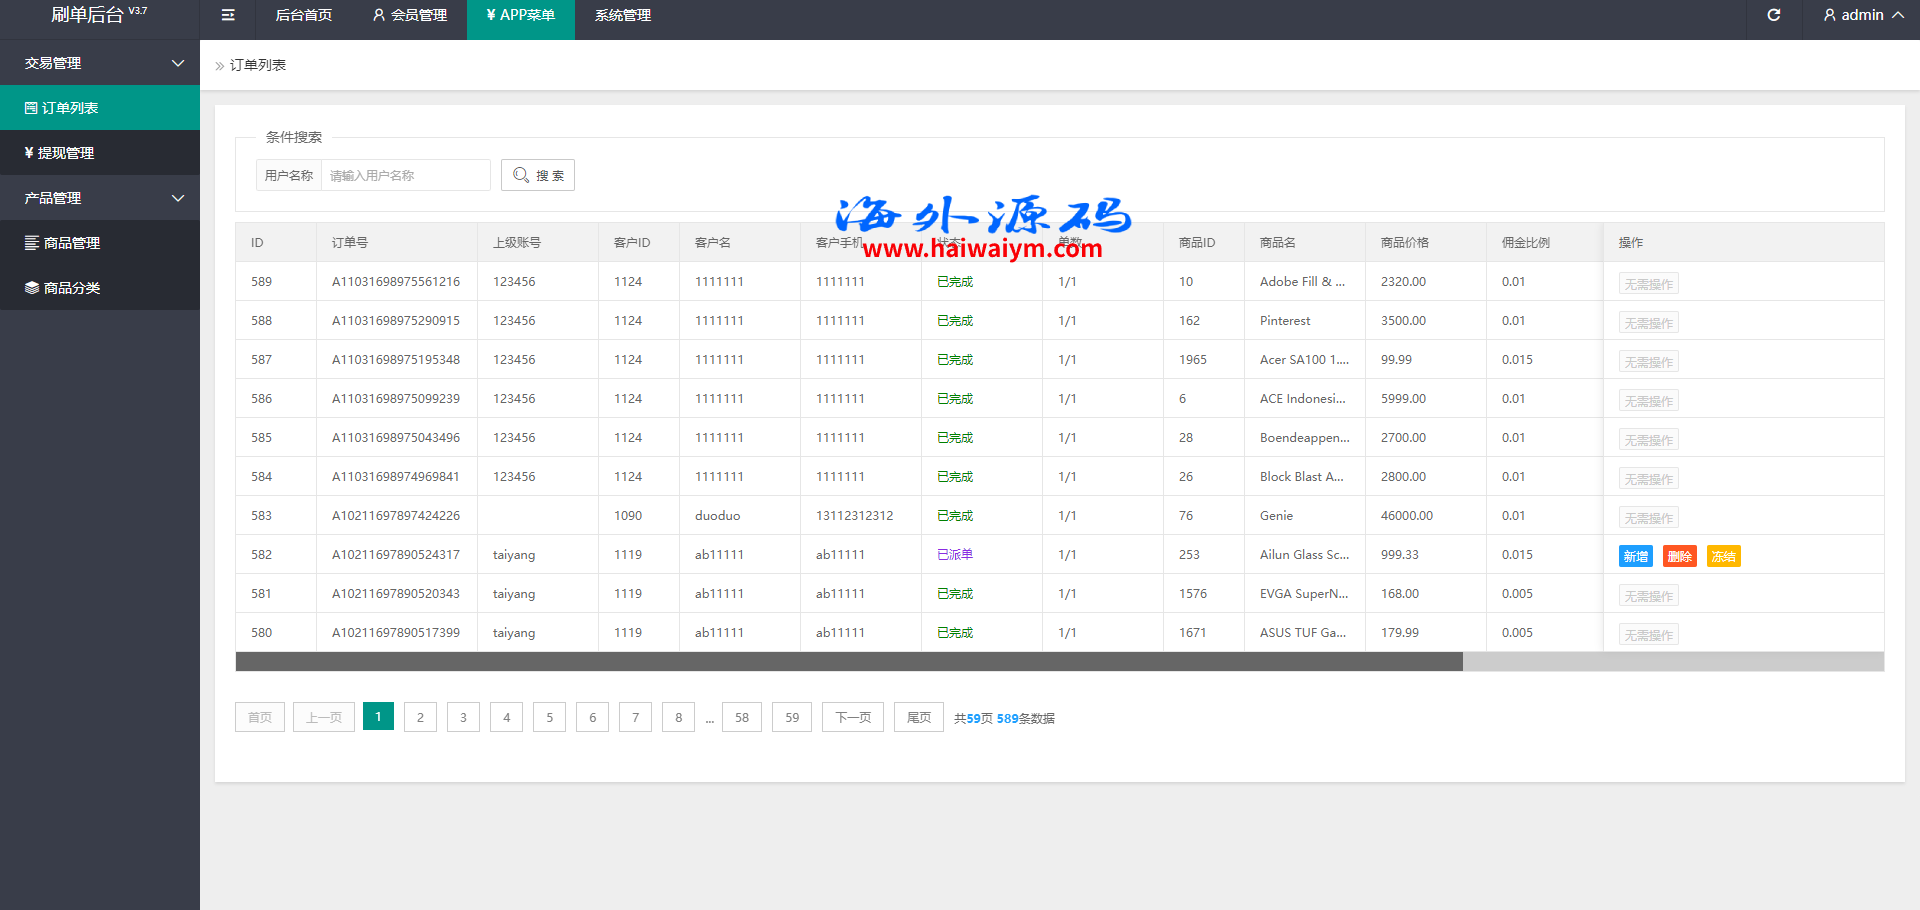Click the sidebar collapse hamburger icon
This screenshot has height=910, width=1920.
click(228, 15)
